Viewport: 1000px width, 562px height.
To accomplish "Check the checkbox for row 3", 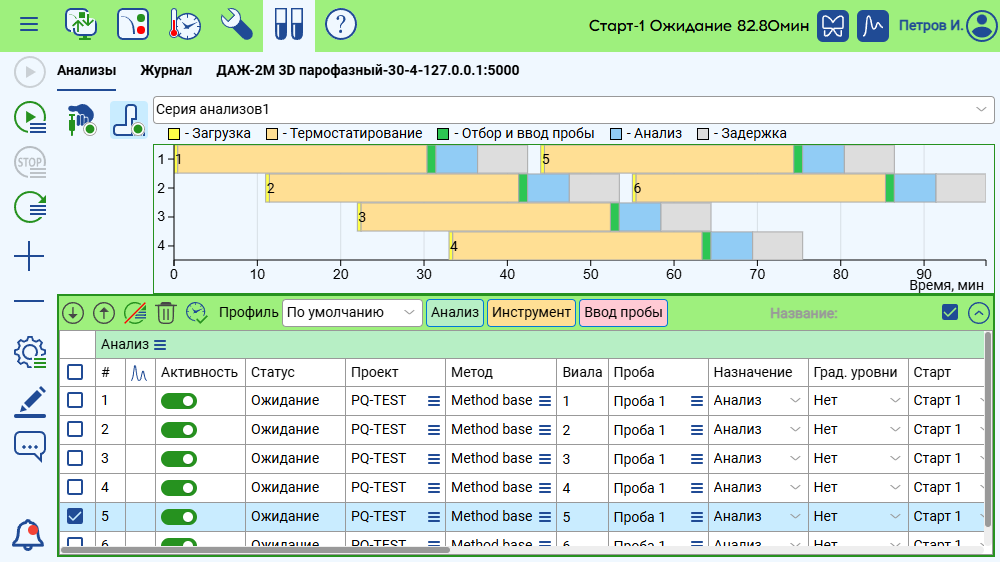I will 75,459.
